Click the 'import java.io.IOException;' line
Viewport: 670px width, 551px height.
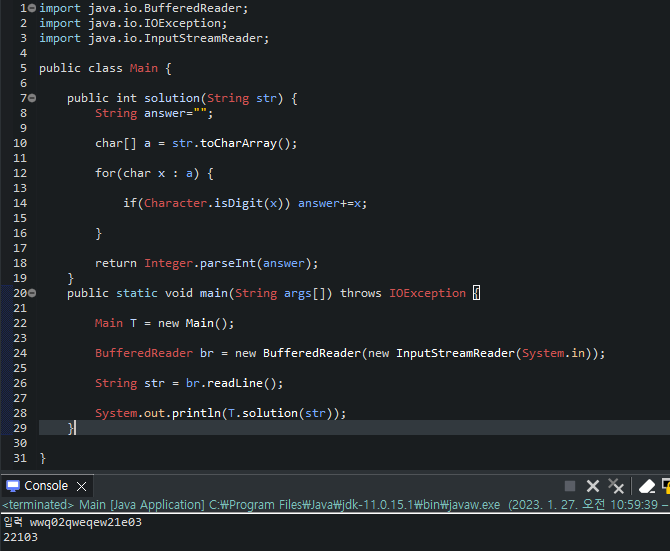point(133,23)
